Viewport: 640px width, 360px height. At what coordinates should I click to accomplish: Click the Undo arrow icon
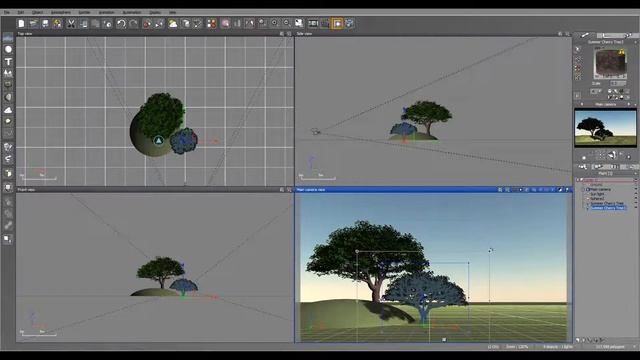pos(121,24)
